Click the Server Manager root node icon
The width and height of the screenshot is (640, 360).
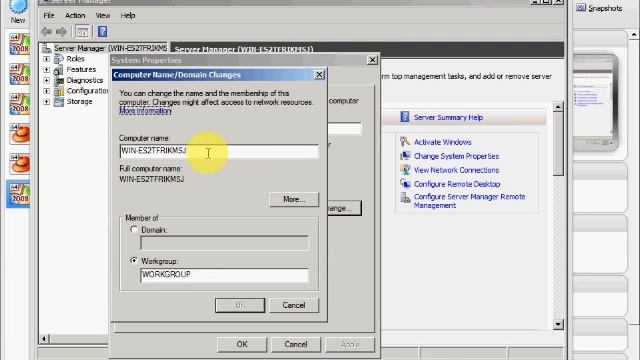(47, 48)
